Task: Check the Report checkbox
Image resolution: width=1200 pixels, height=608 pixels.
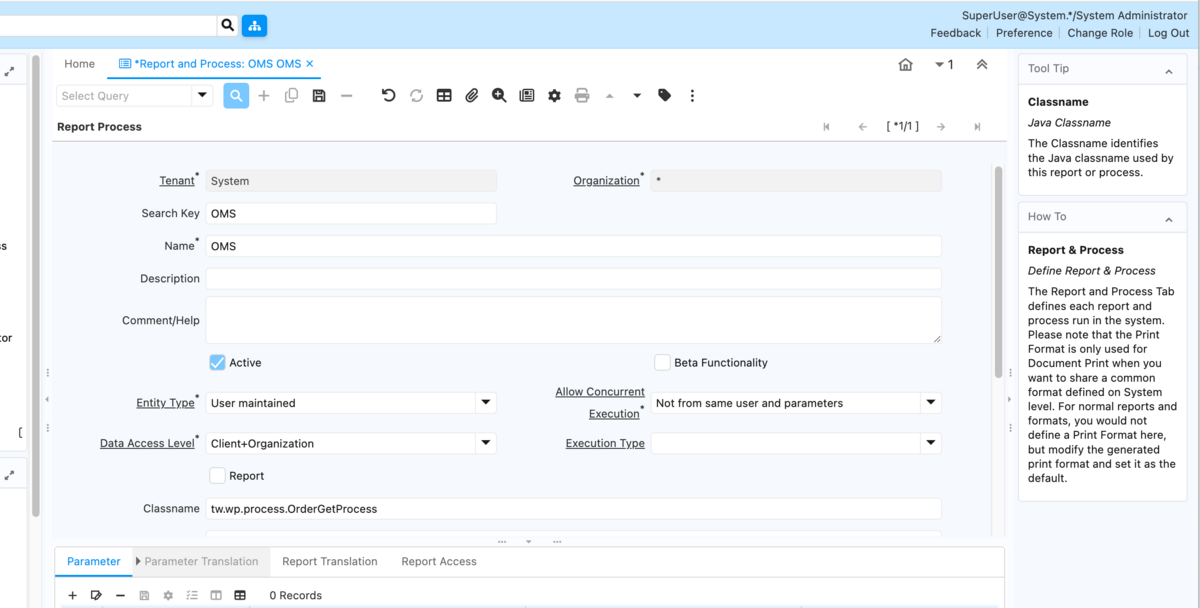Action: (217, 476)
